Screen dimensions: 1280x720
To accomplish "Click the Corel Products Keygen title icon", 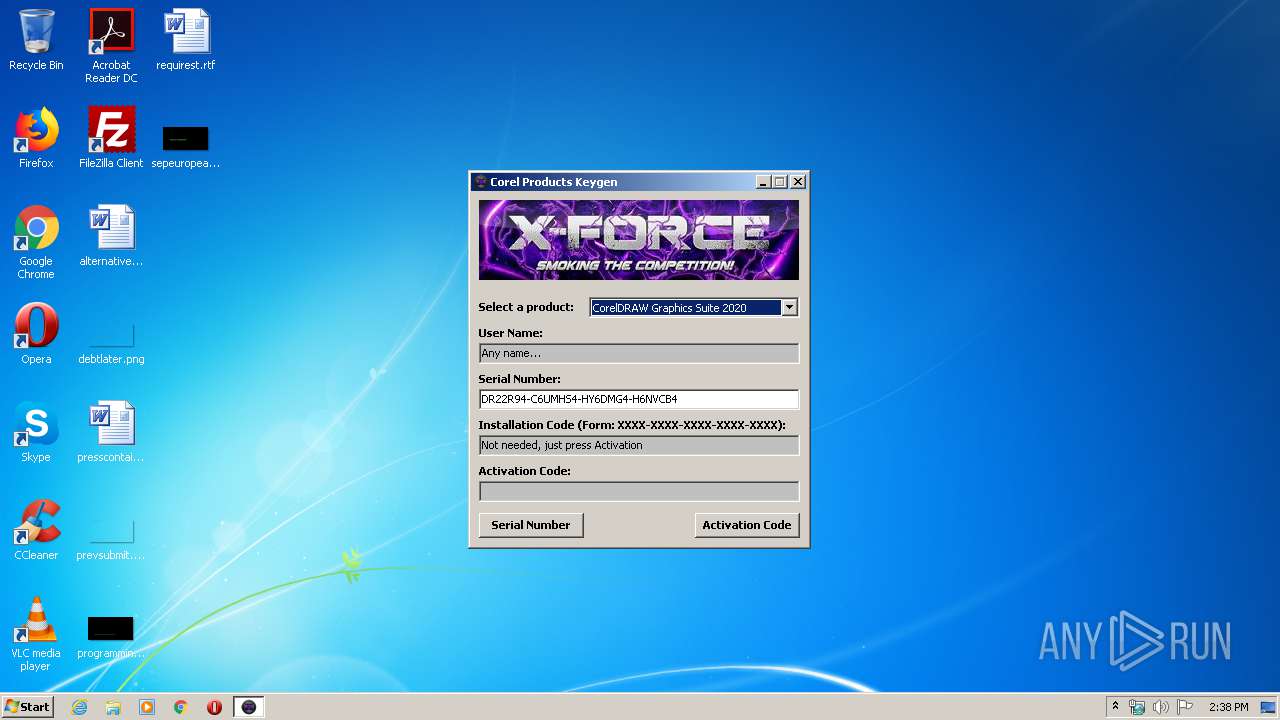I will [480, 182].
